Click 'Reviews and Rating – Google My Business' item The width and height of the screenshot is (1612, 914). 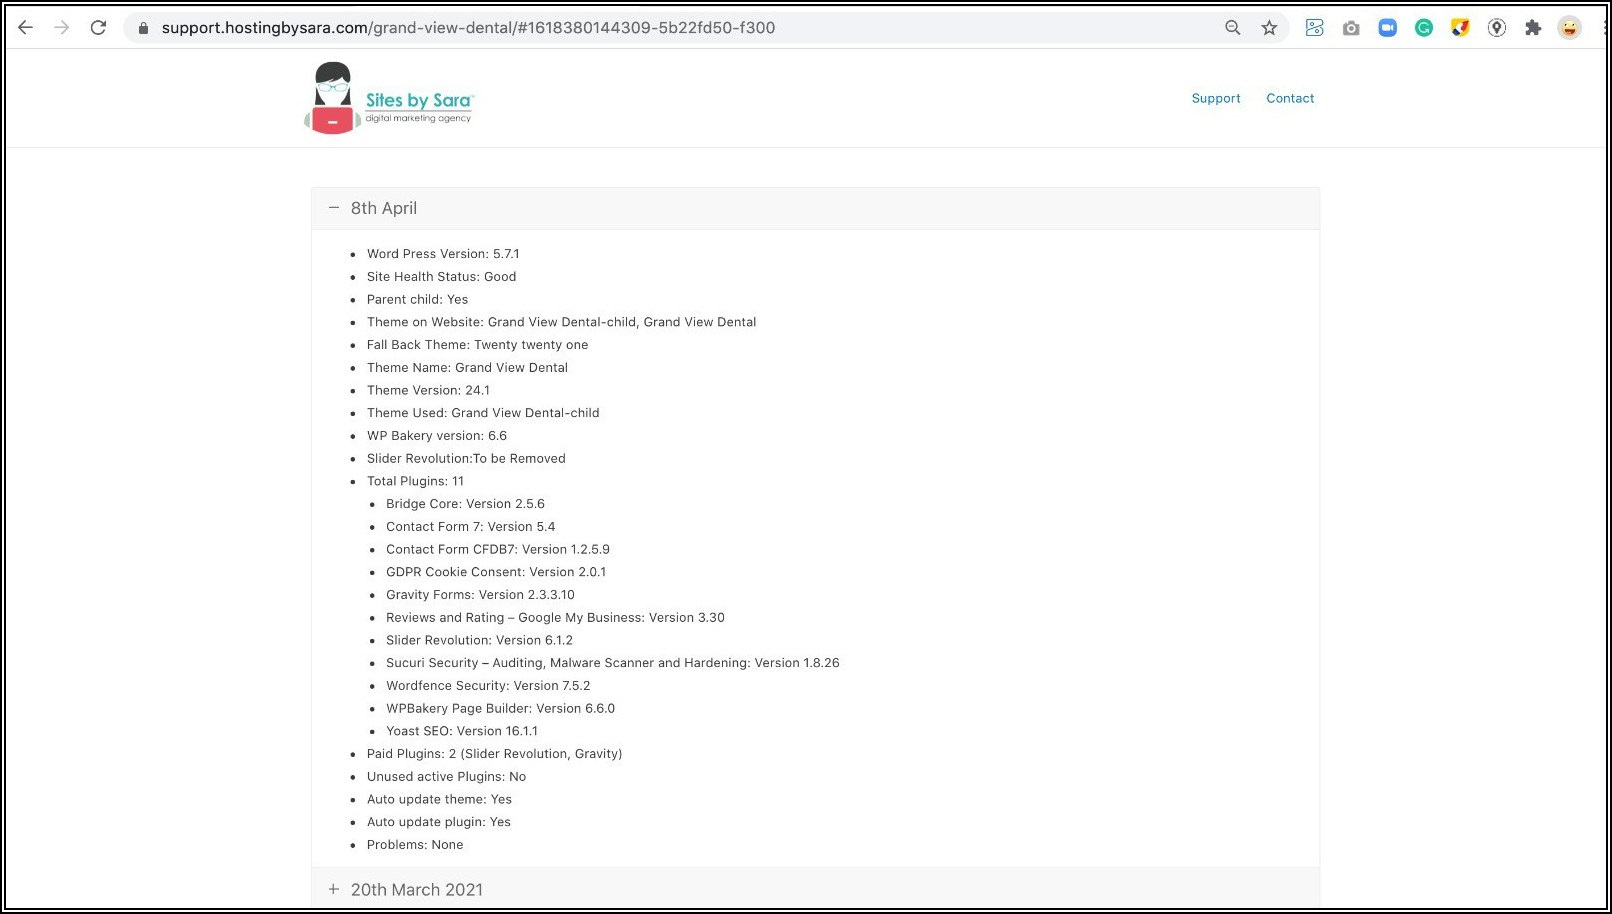pyautogui.click(x=555, y=618)
